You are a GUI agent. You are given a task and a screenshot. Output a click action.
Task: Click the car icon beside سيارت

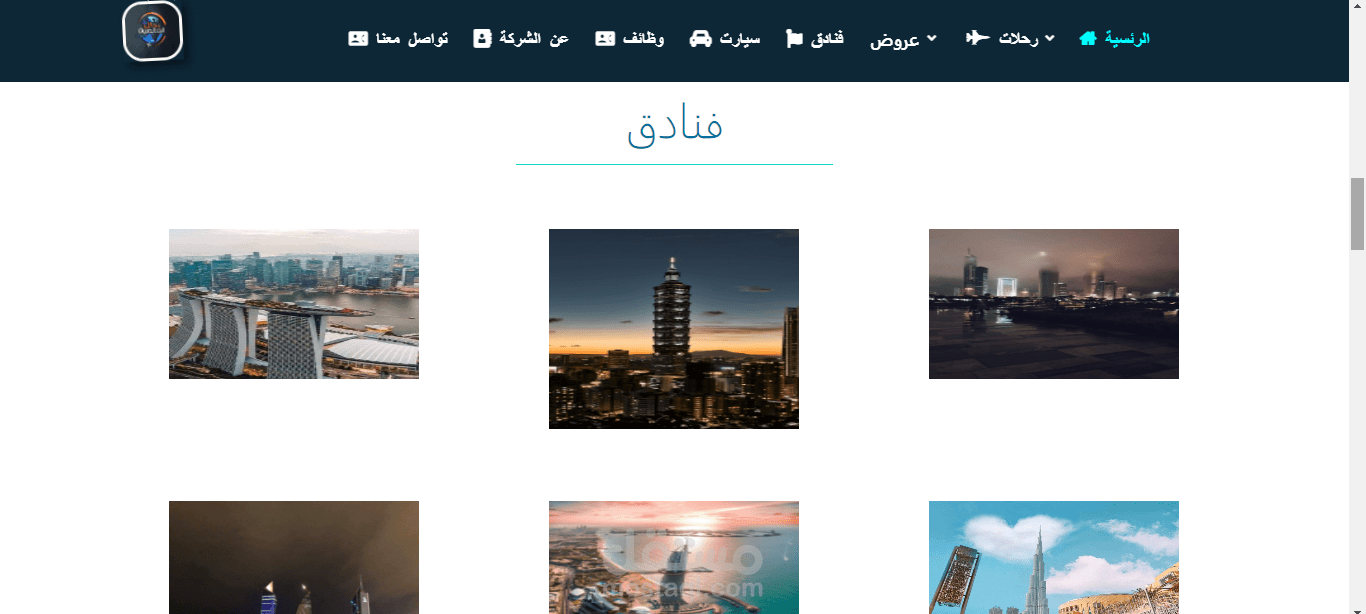(x=701, y=38)
